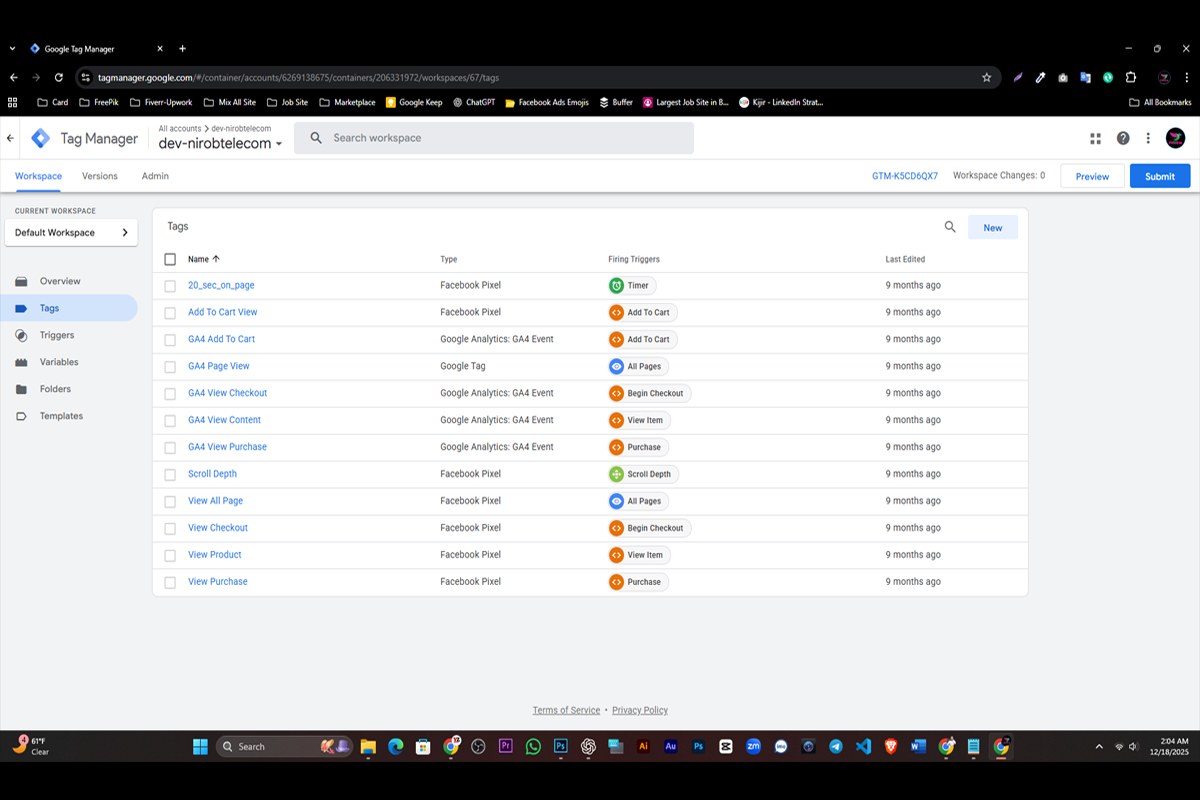1200x800 pixels.
Task: Open the GA4 Page View tag link
Action: [219, 366]
